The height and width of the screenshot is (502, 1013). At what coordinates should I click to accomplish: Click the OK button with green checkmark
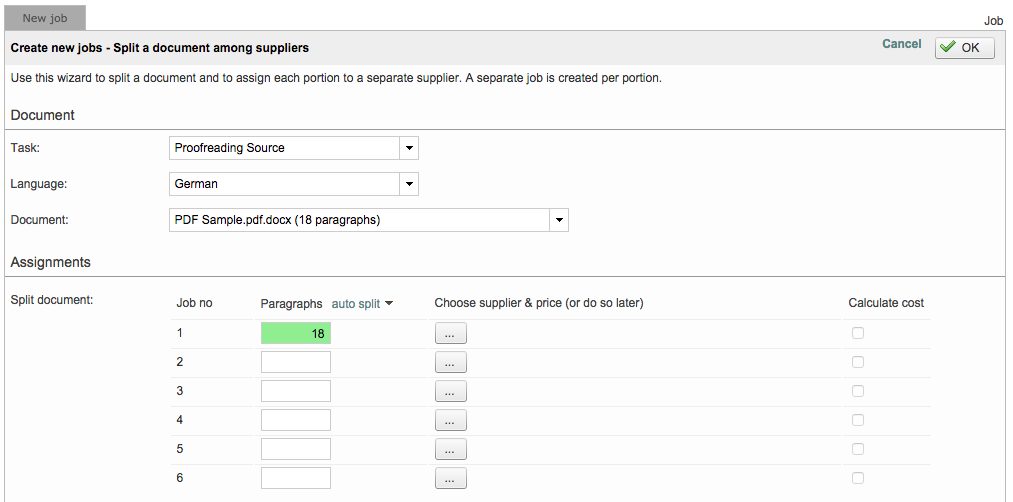click(x=964, y=48)
